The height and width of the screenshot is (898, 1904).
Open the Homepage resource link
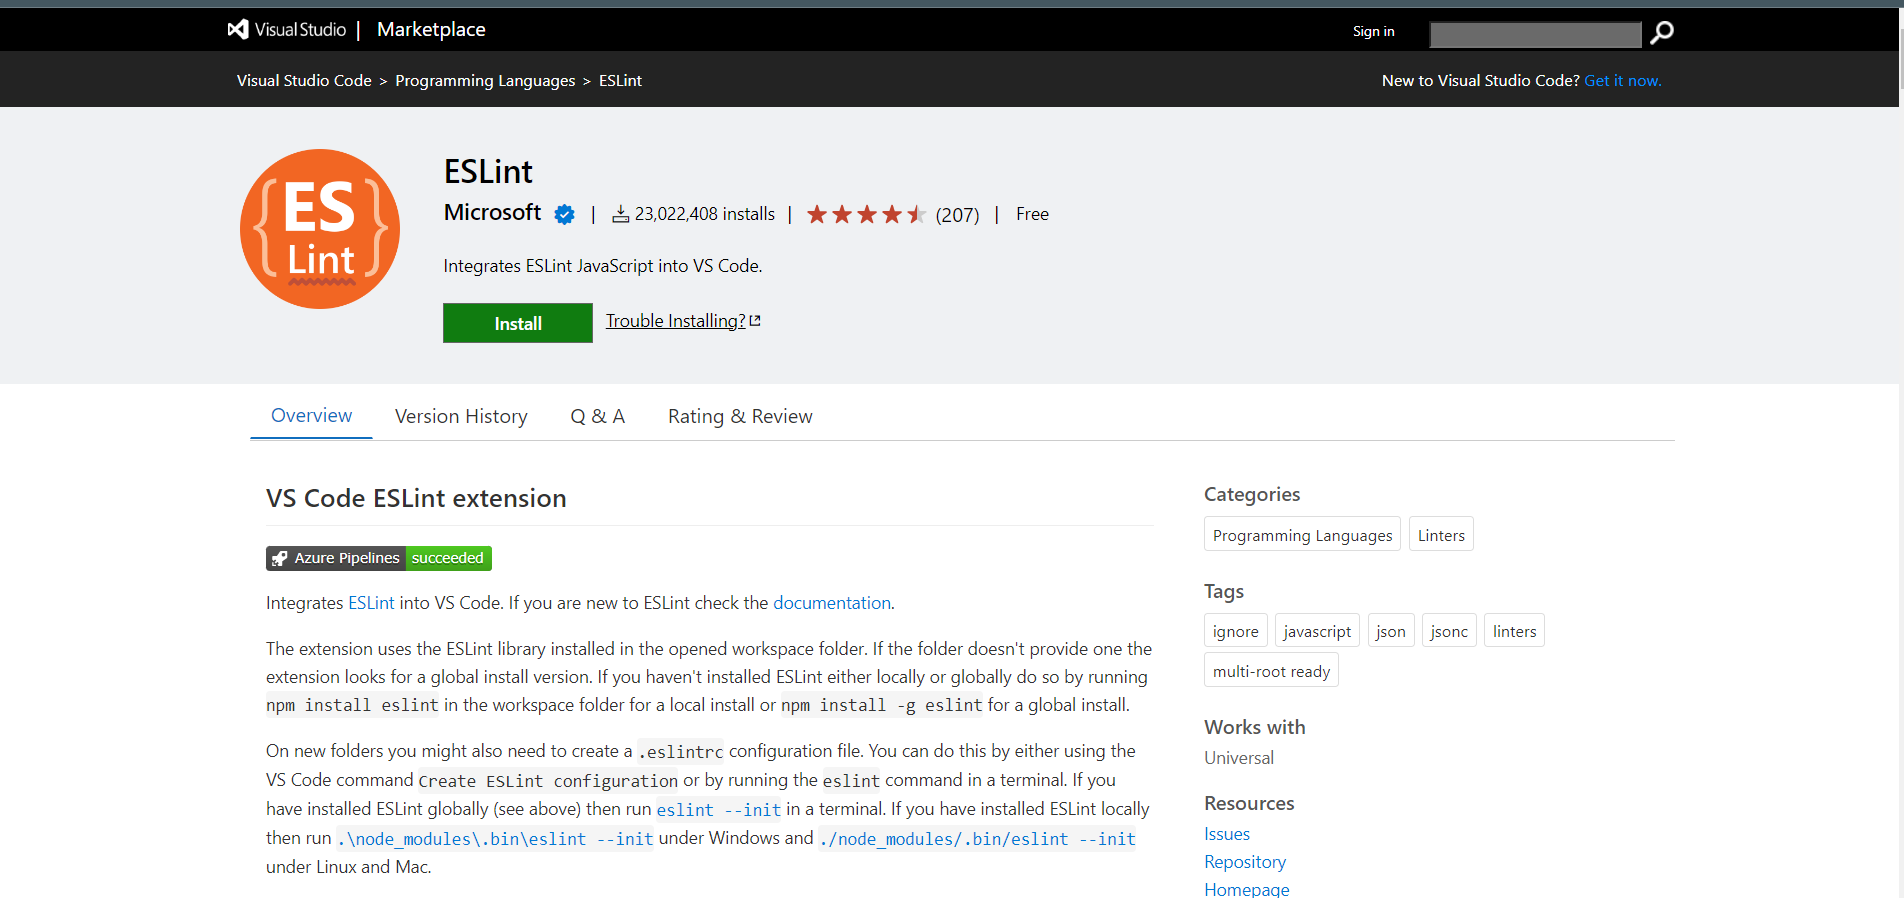click(1247, 889)
